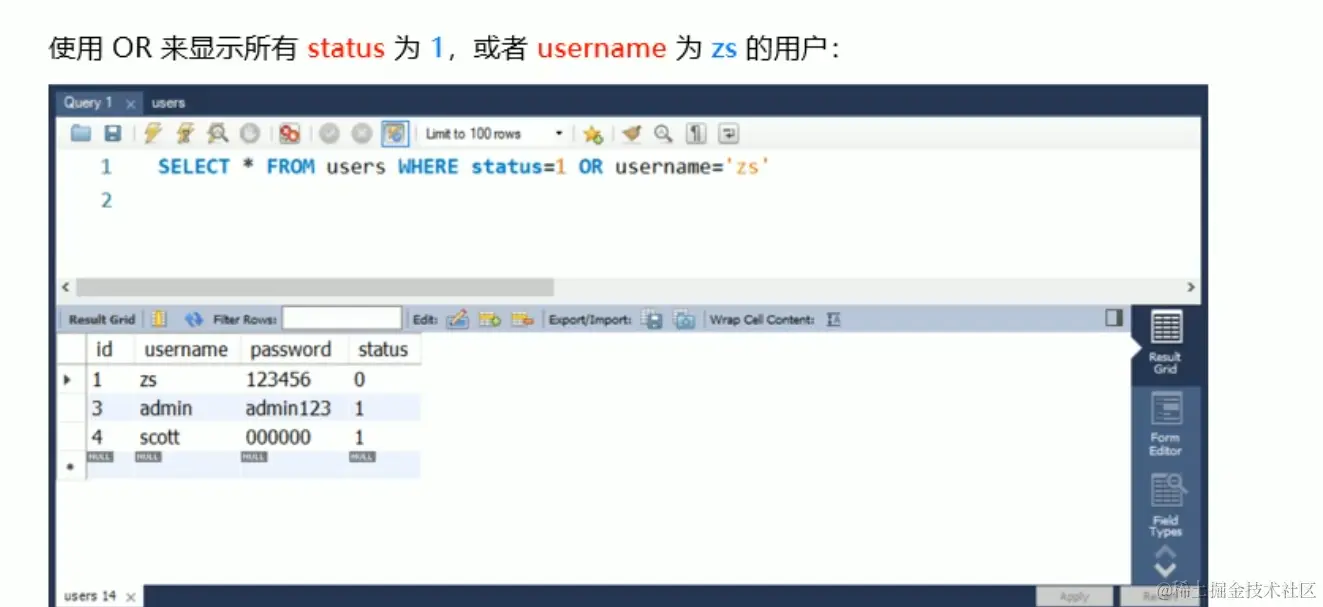Beautify the query with broom icon
Screen dimensions: 1323x607
[x=631, y=133]
